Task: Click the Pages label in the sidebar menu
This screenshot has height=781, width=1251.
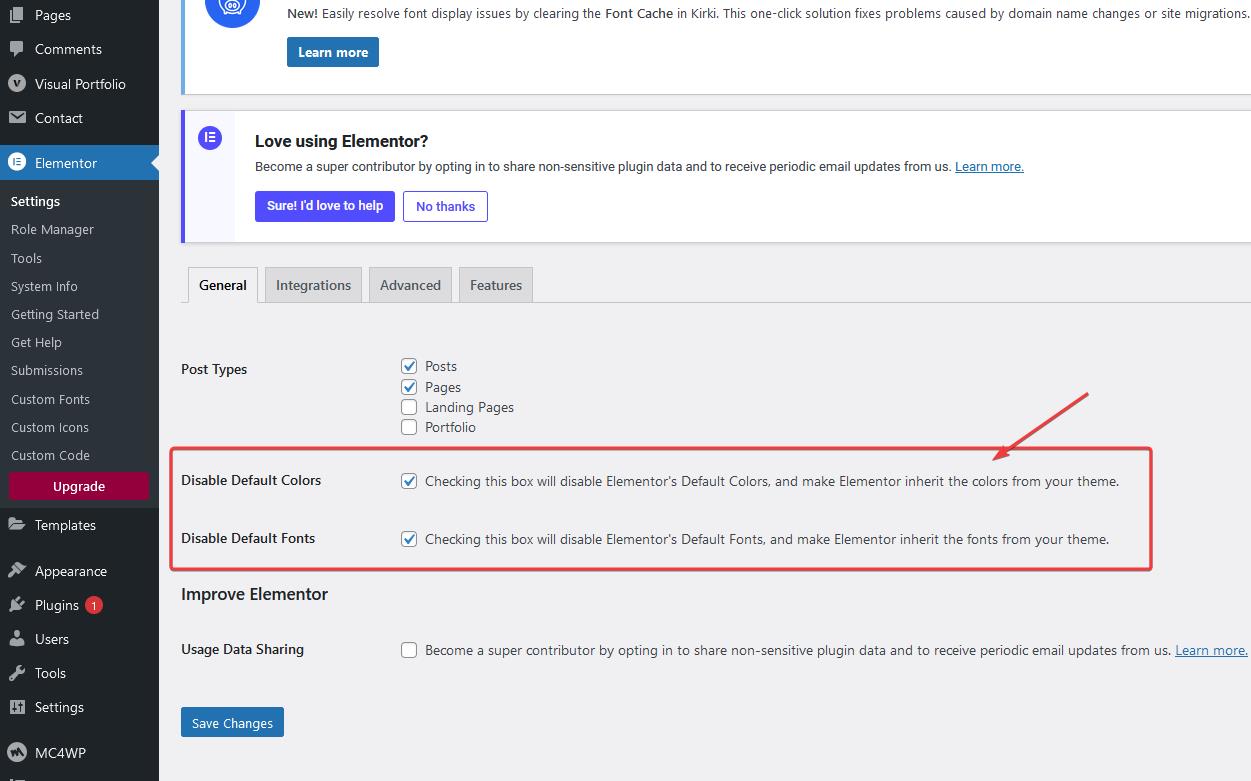Action: (53, 15)
